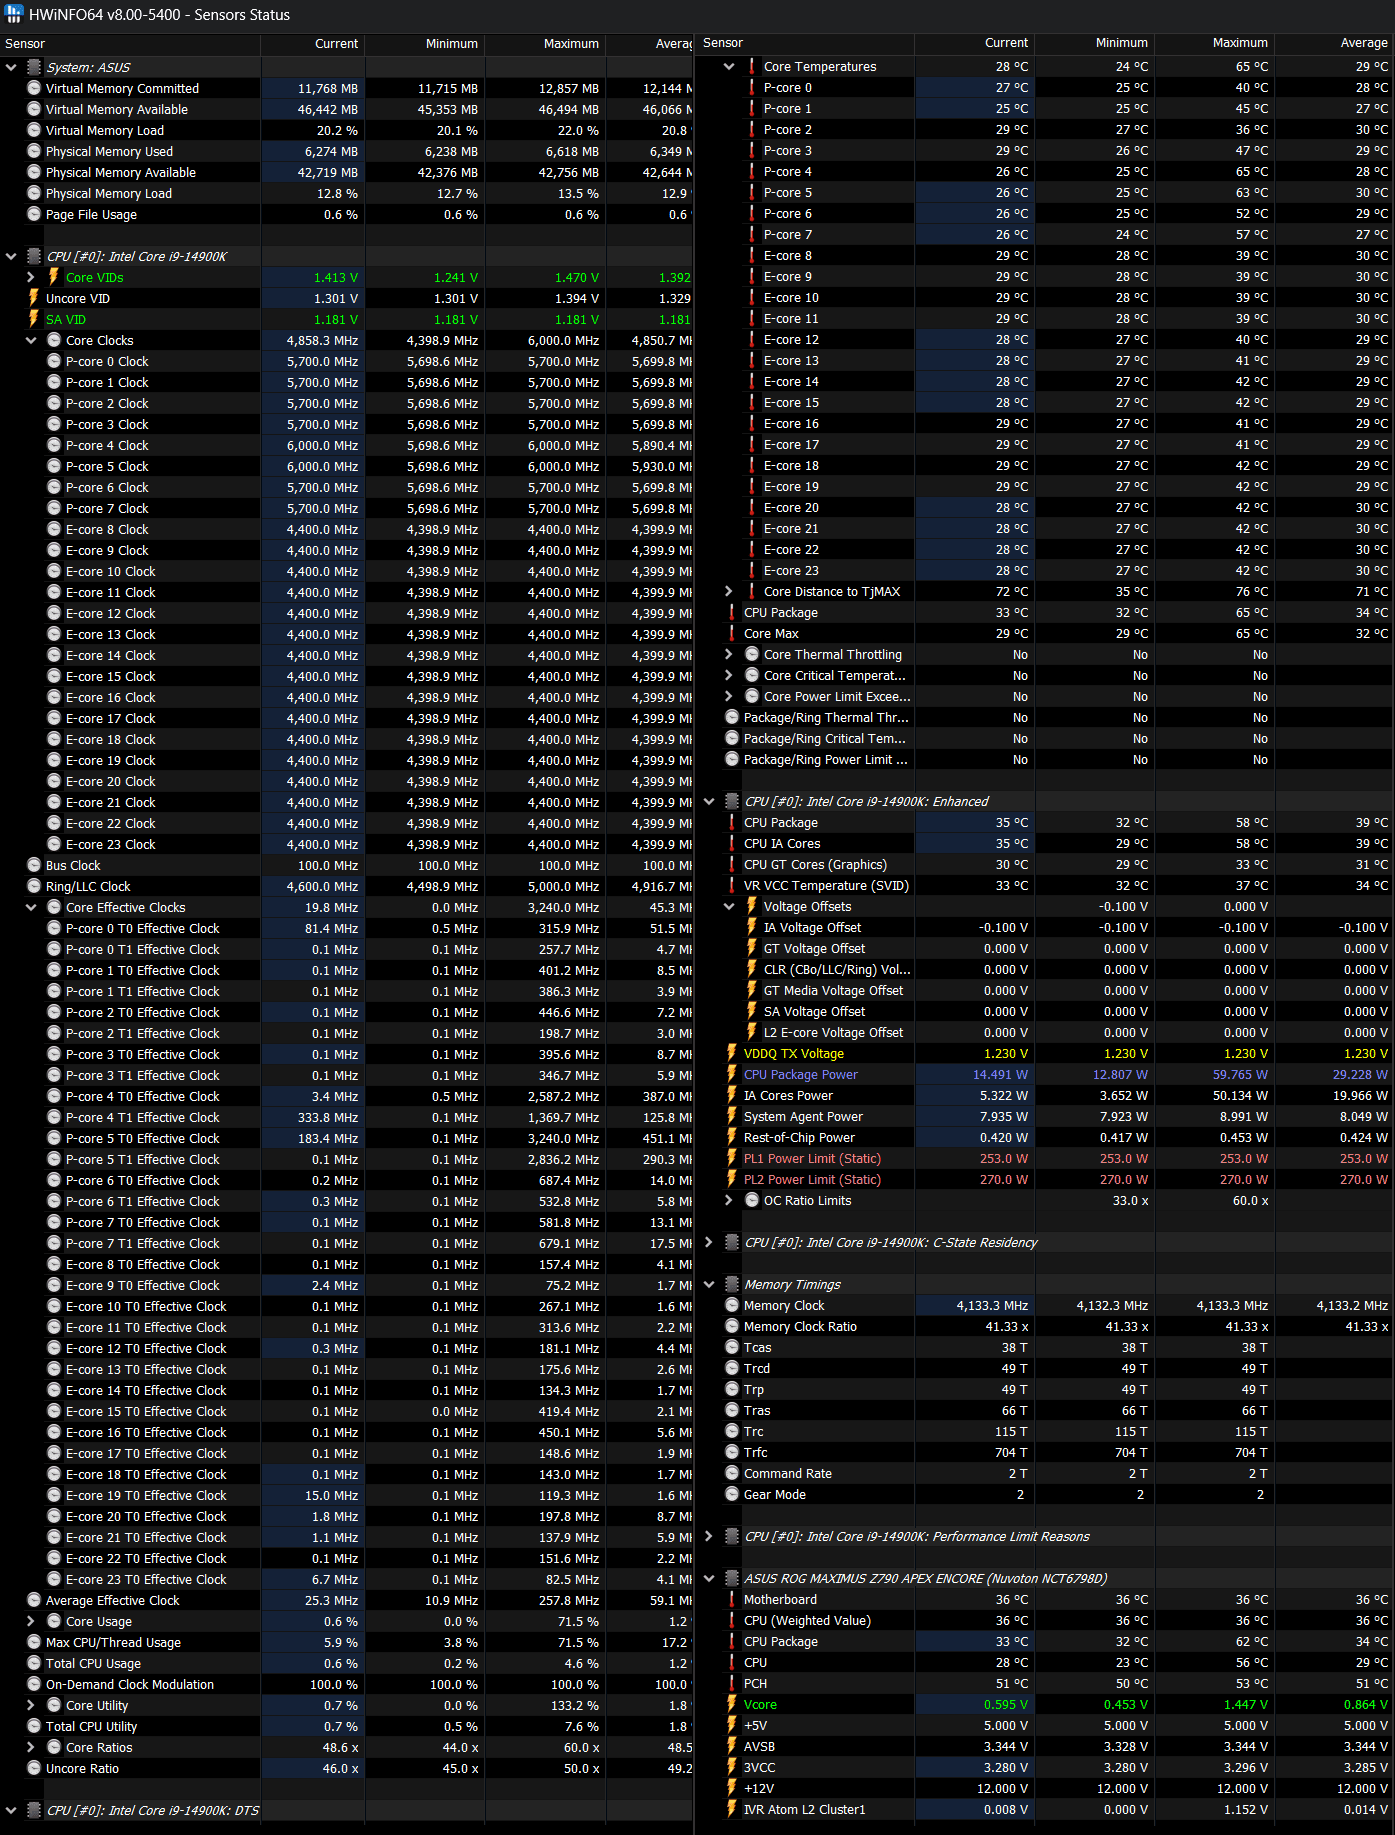
Task: Select the Physical Memory Used row
Action: click(x=347, y=151)
